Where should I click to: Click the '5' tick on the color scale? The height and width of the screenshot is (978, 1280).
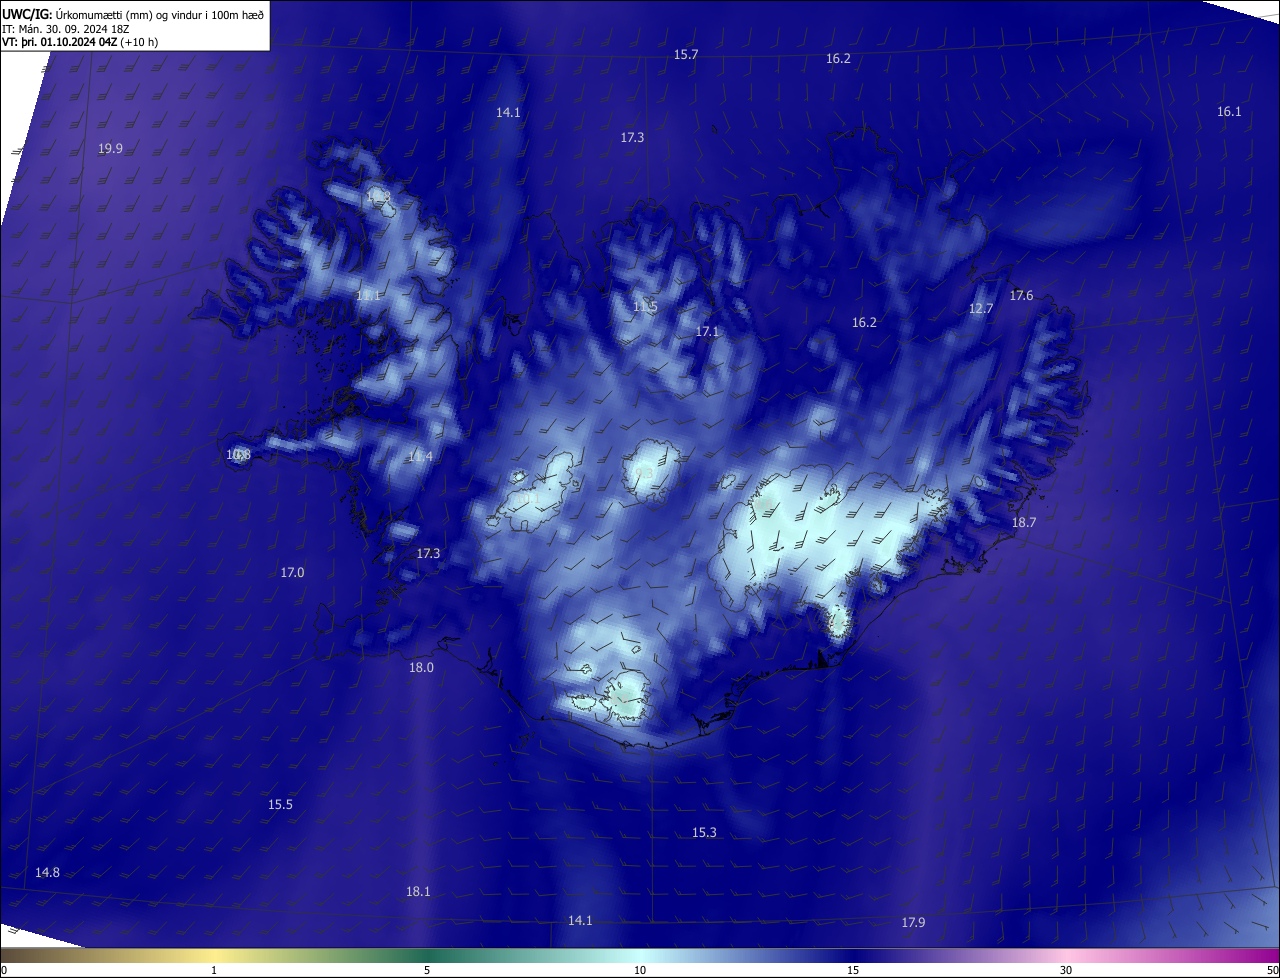[x=427, y=971]
